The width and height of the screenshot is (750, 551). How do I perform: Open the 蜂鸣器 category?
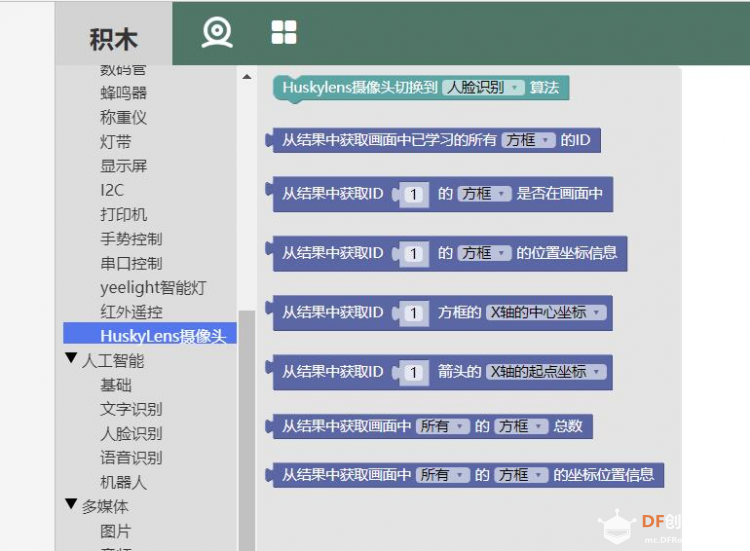(123, 93)
